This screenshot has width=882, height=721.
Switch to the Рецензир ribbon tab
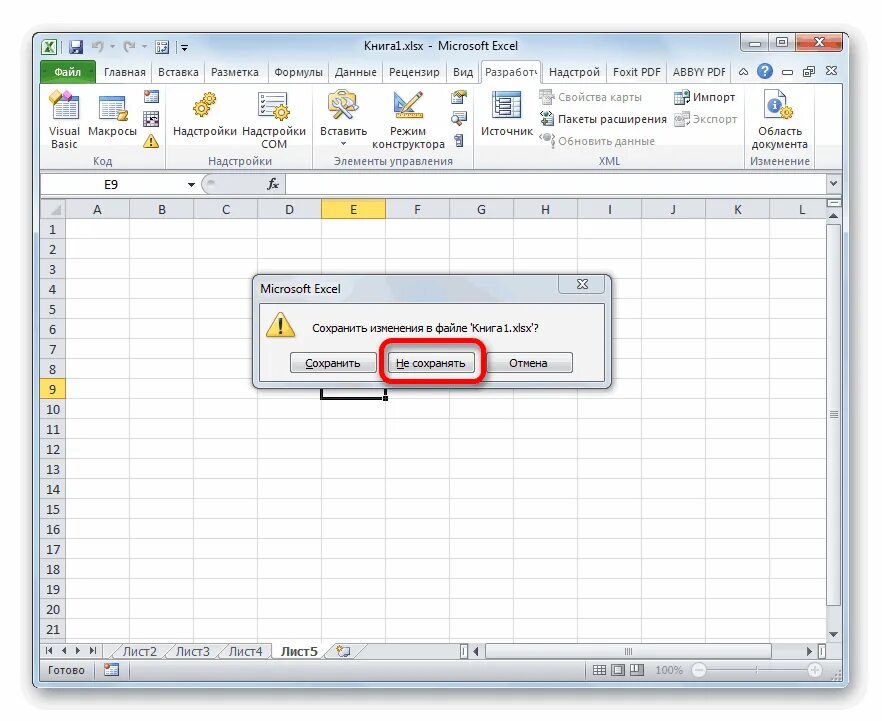tap(414, 72)
